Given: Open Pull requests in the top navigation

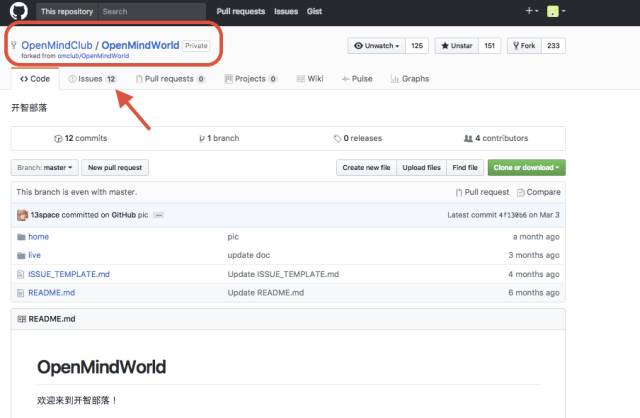Looking at the screenshot, I should click(240, 11).
